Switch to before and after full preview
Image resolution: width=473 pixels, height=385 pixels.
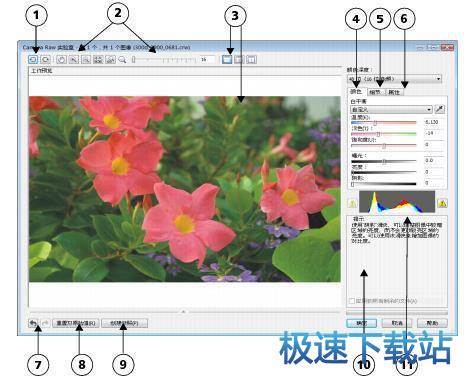[x=239, y=59]
